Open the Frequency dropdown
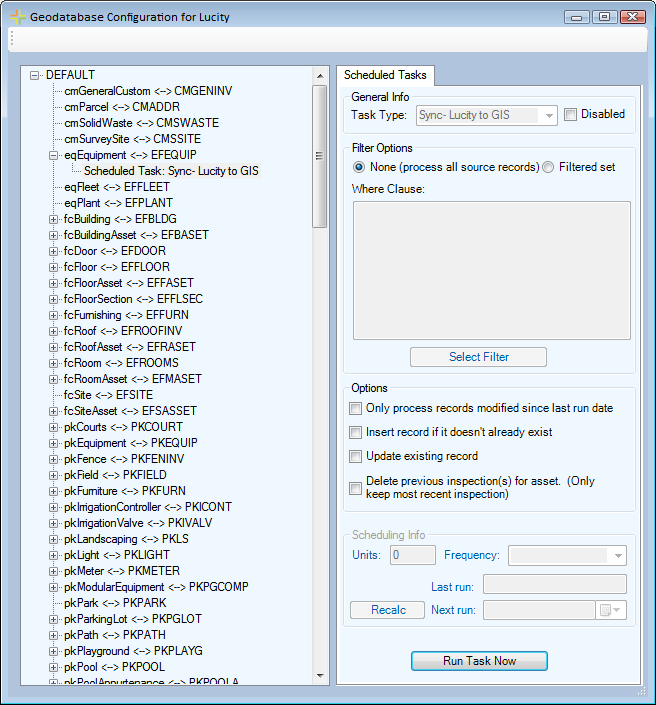Viewport: 656px width, 705px height. tap(618, 556)
